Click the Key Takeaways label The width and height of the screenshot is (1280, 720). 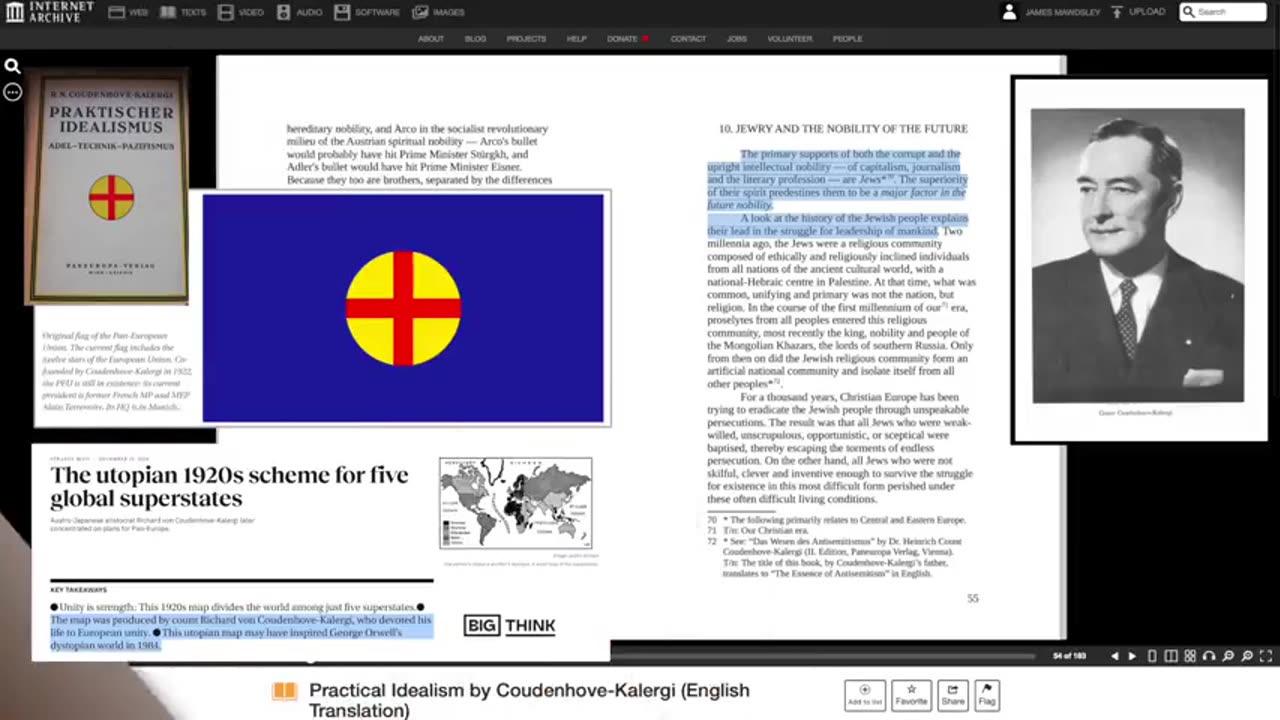click(78, 590)
